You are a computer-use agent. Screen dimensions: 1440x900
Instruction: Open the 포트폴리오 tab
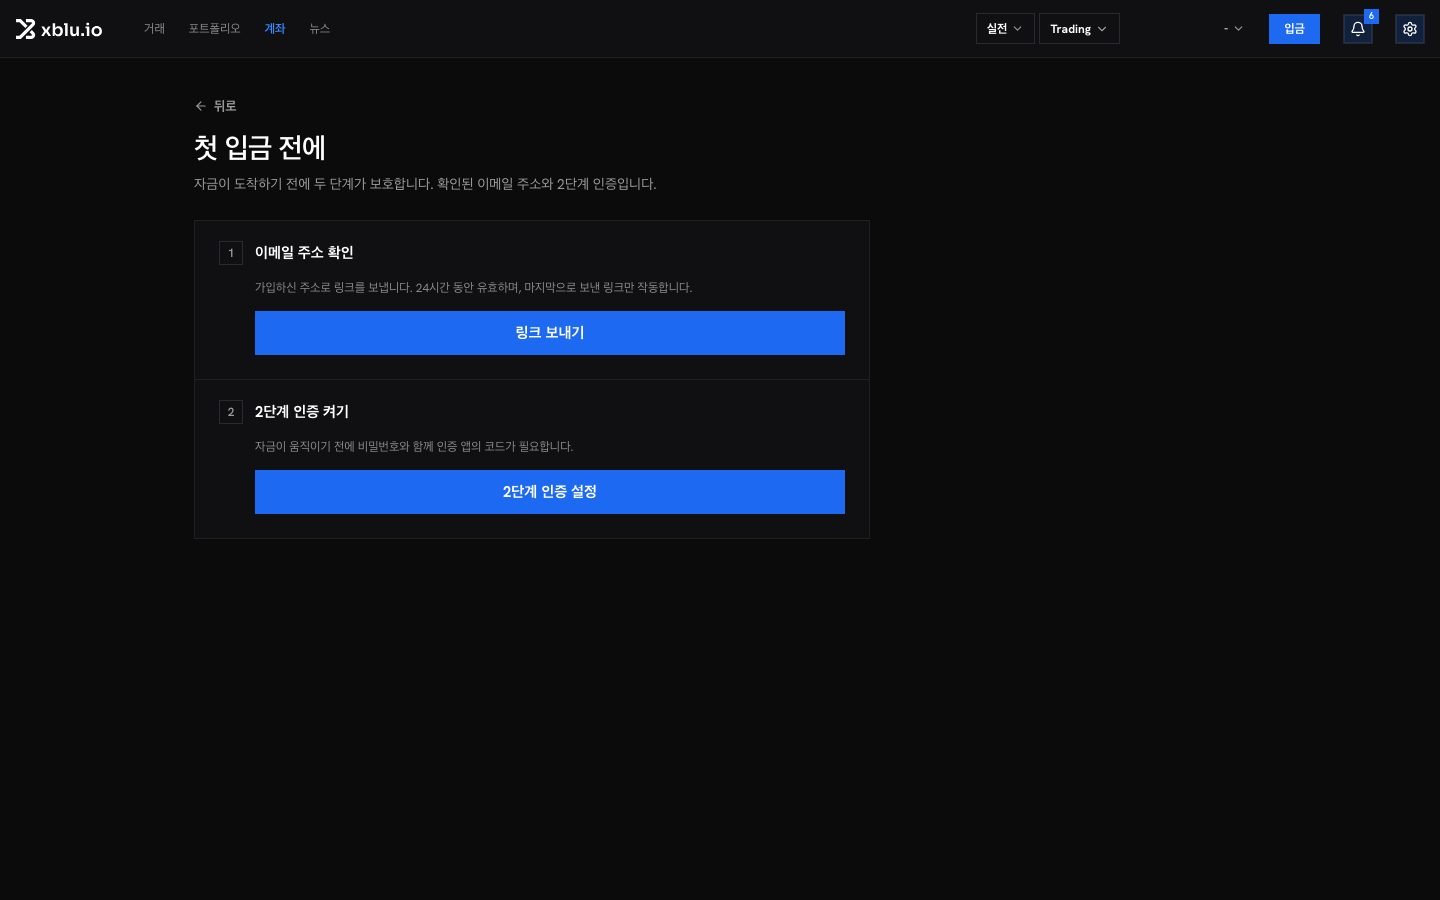[215, 29]
